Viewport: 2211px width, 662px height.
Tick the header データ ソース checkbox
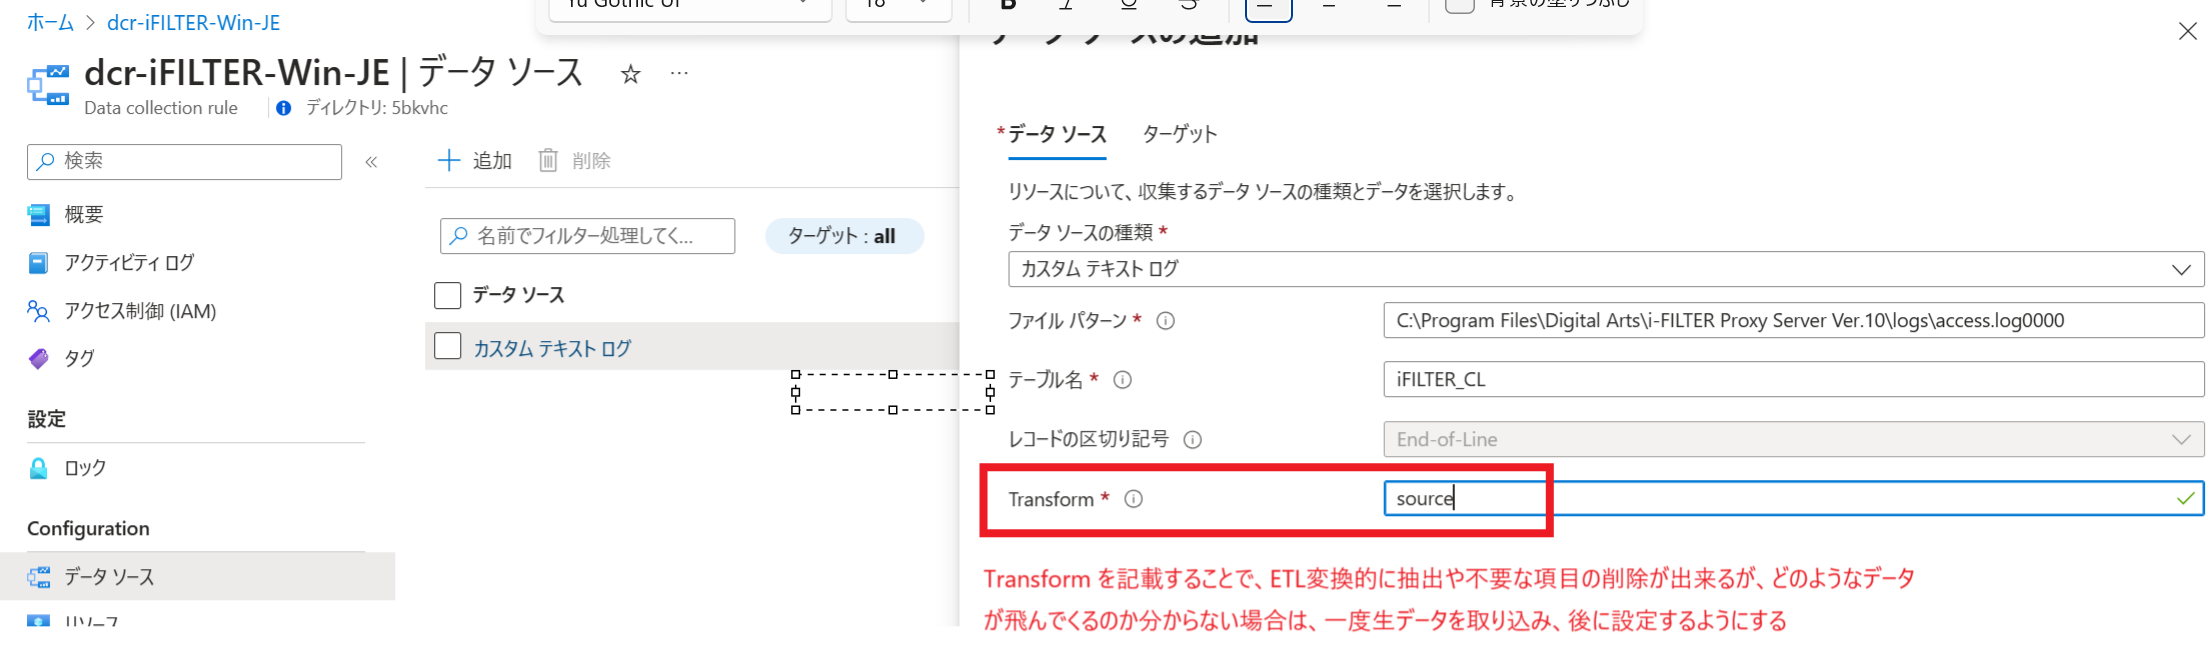click(x=447, y=295)
